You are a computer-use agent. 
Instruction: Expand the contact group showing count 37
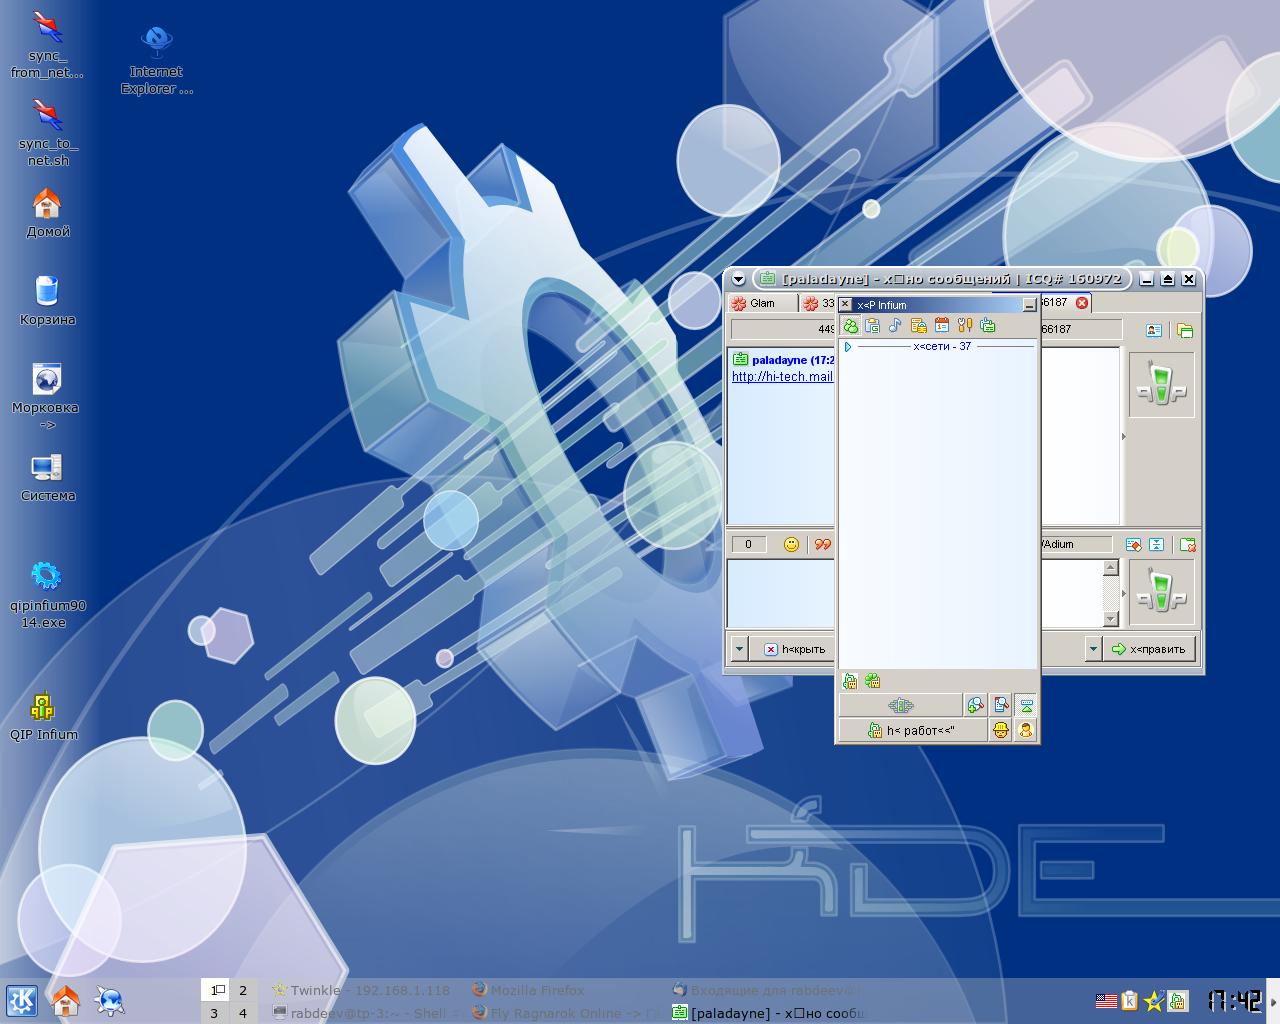(x=848, y=347)
